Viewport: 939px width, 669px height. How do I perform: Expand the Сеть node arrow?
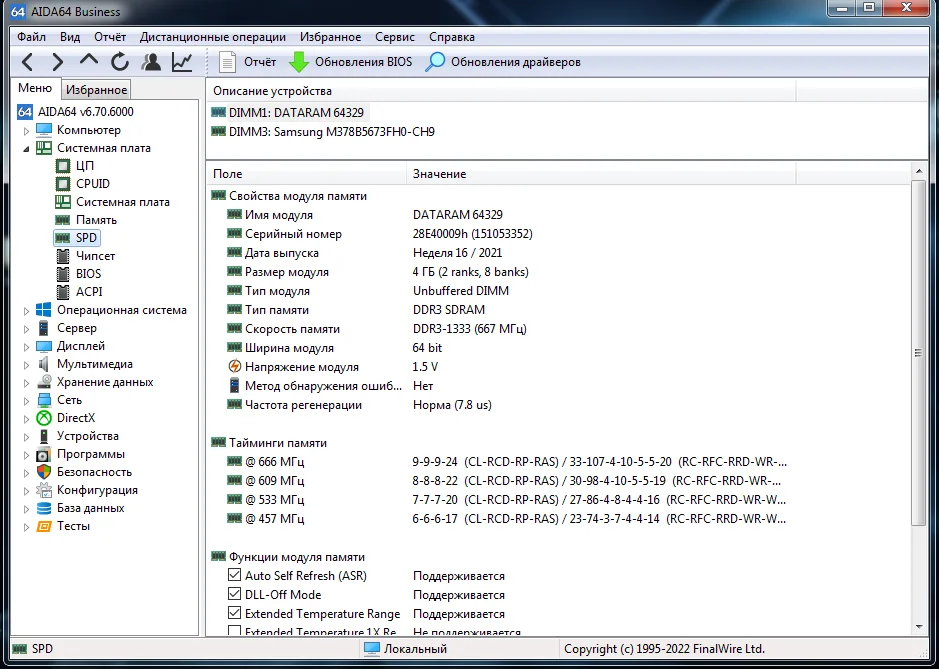(x=26, y=401)
